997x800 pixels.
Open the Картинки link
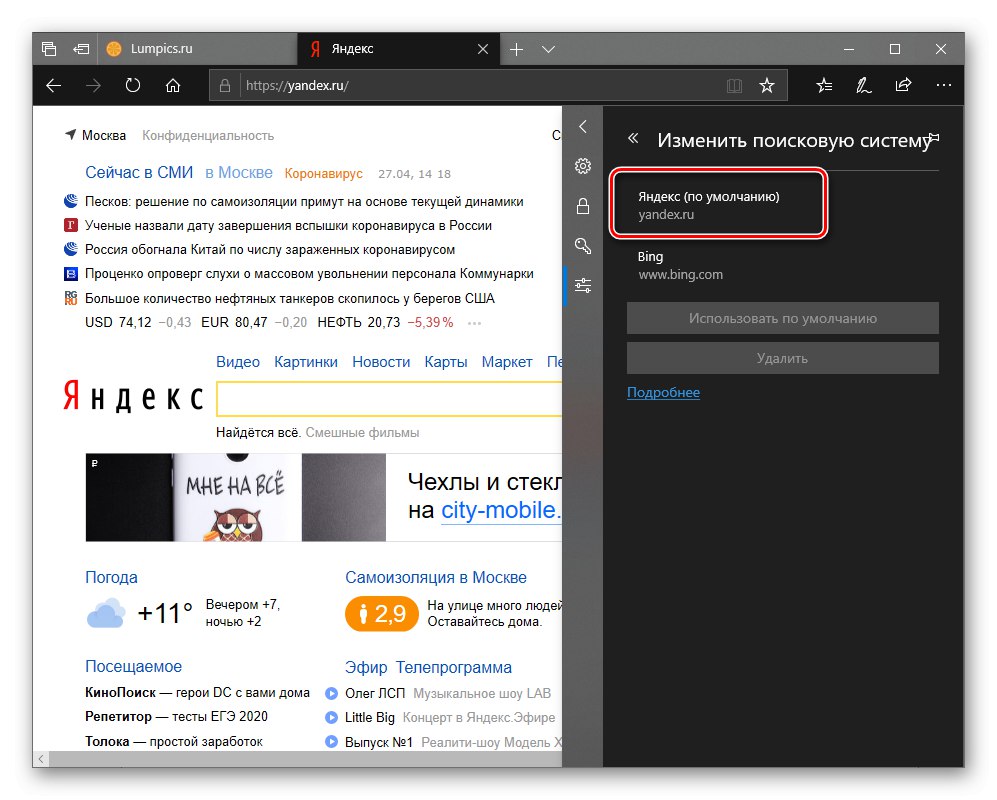pos(306,362)
